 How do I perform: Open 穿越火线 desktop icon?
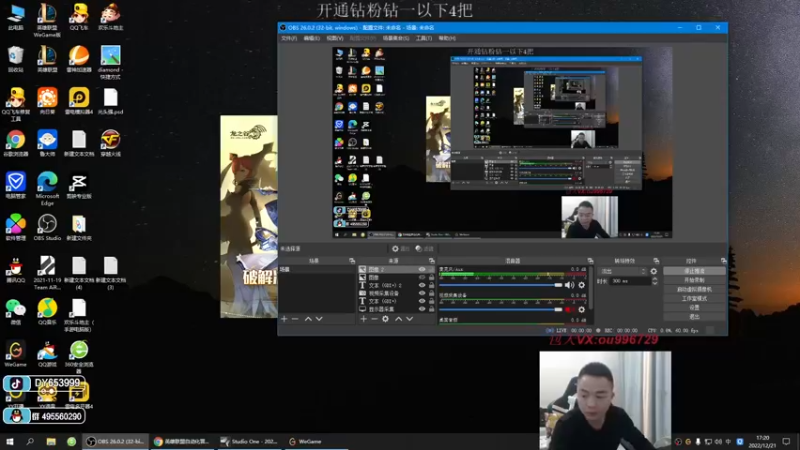pos(110,143)
